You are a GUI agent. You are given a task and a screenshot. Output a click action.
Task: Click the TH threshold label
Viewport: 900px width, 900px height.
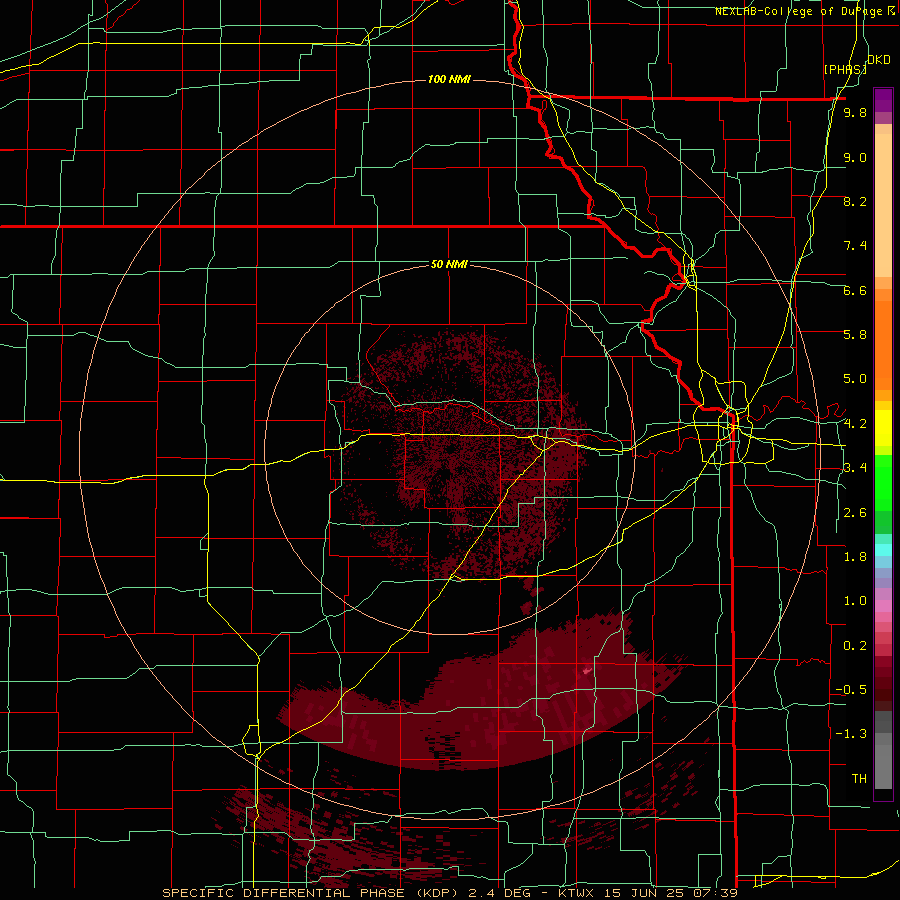(859, 779)
